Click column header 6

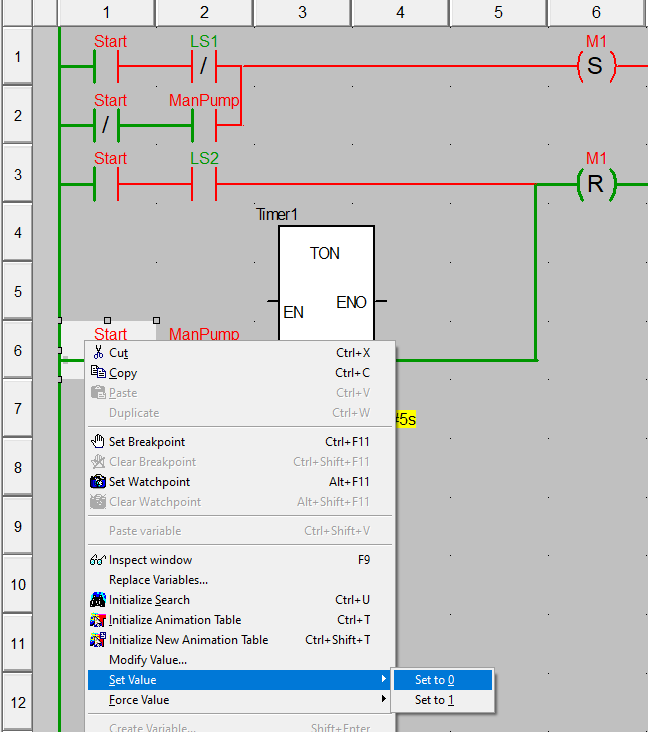click(x=596, y=12)
